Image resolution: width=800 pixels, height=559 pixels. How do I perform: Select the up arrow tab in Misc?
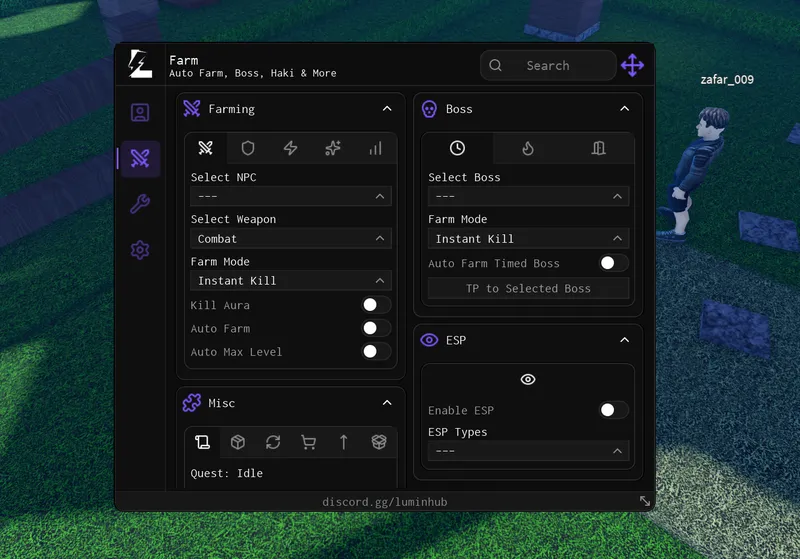(343, 442)
